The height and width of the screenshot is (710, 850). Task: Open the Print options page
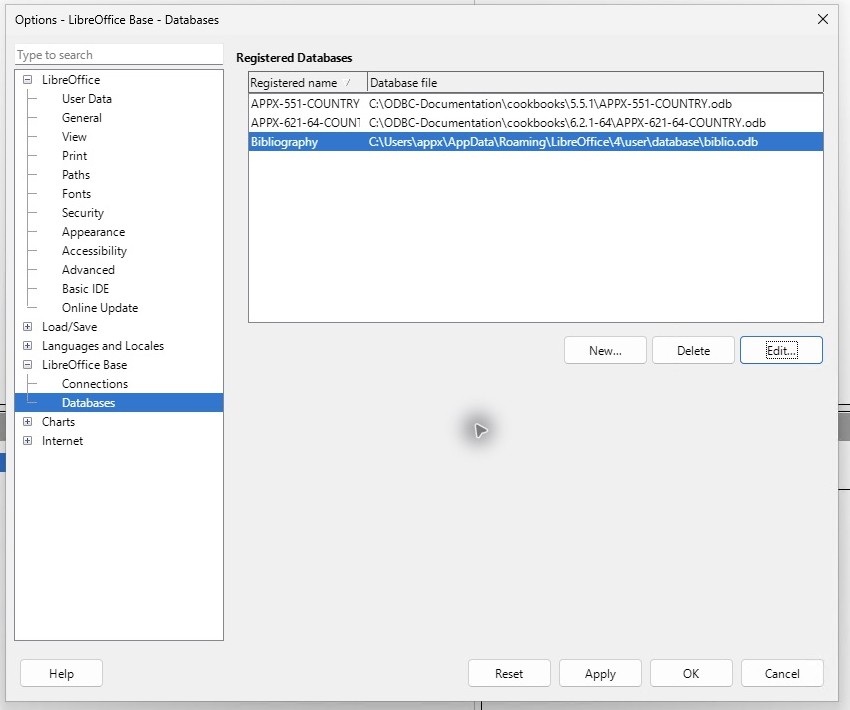click(74, 156)
